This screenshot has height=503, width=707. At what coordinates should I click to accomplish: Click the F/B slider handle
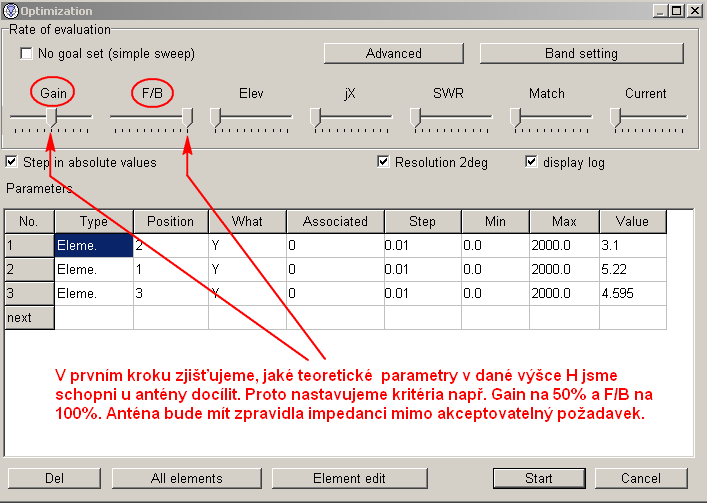[187, 118]
